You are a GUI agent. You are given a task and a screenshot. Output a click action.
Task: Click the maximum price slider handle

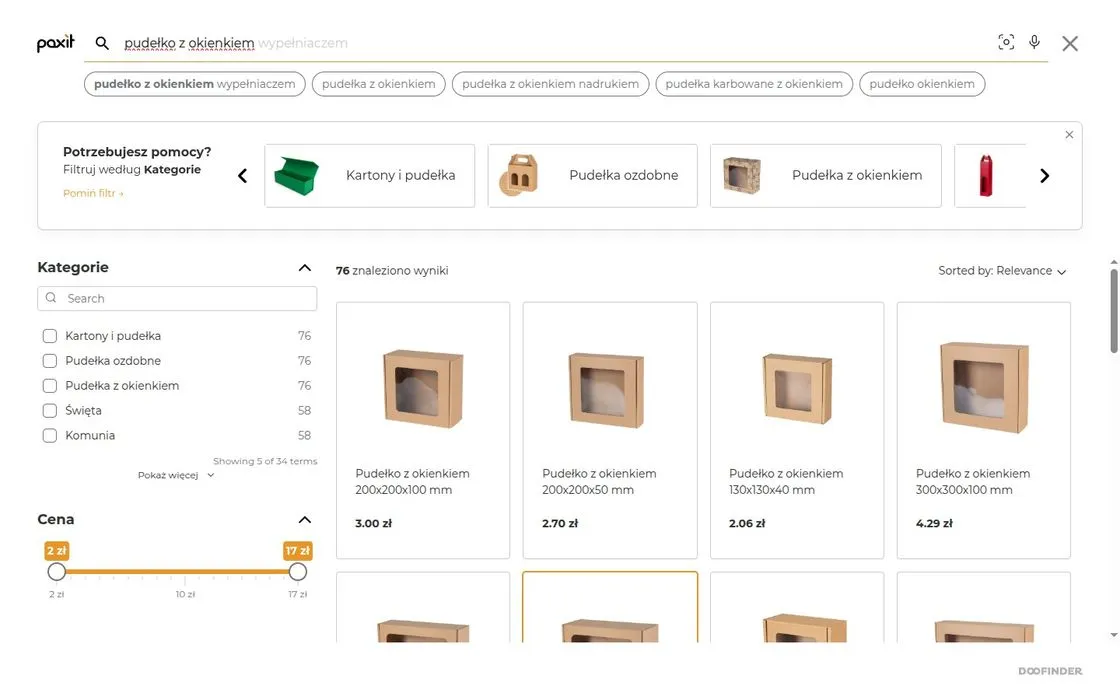(x=298, y=571)
